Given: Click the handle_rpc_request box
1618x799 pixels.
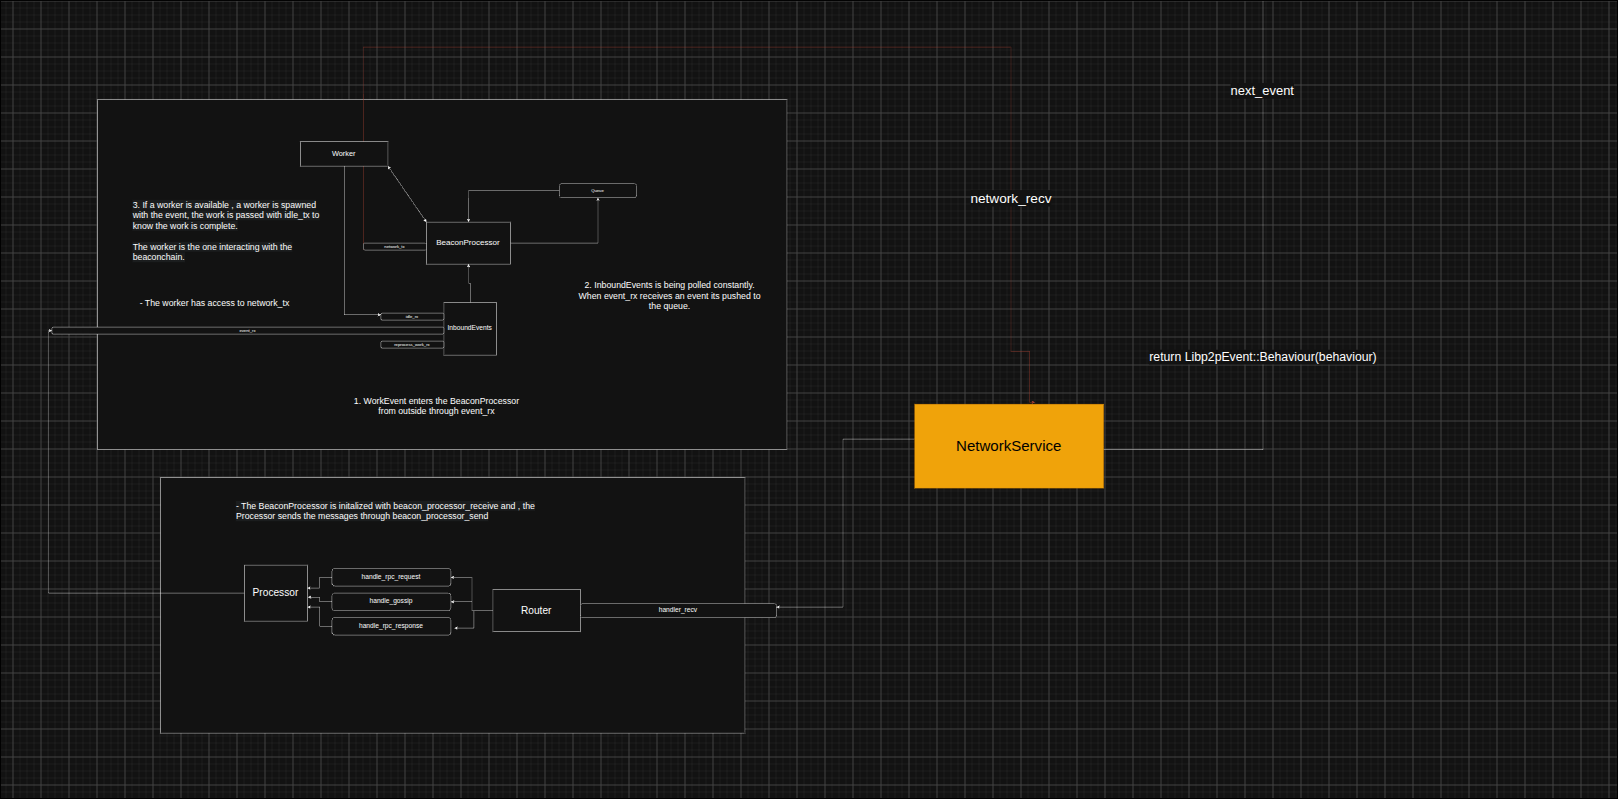Looking at the screenshot, I should coord(391,577).
